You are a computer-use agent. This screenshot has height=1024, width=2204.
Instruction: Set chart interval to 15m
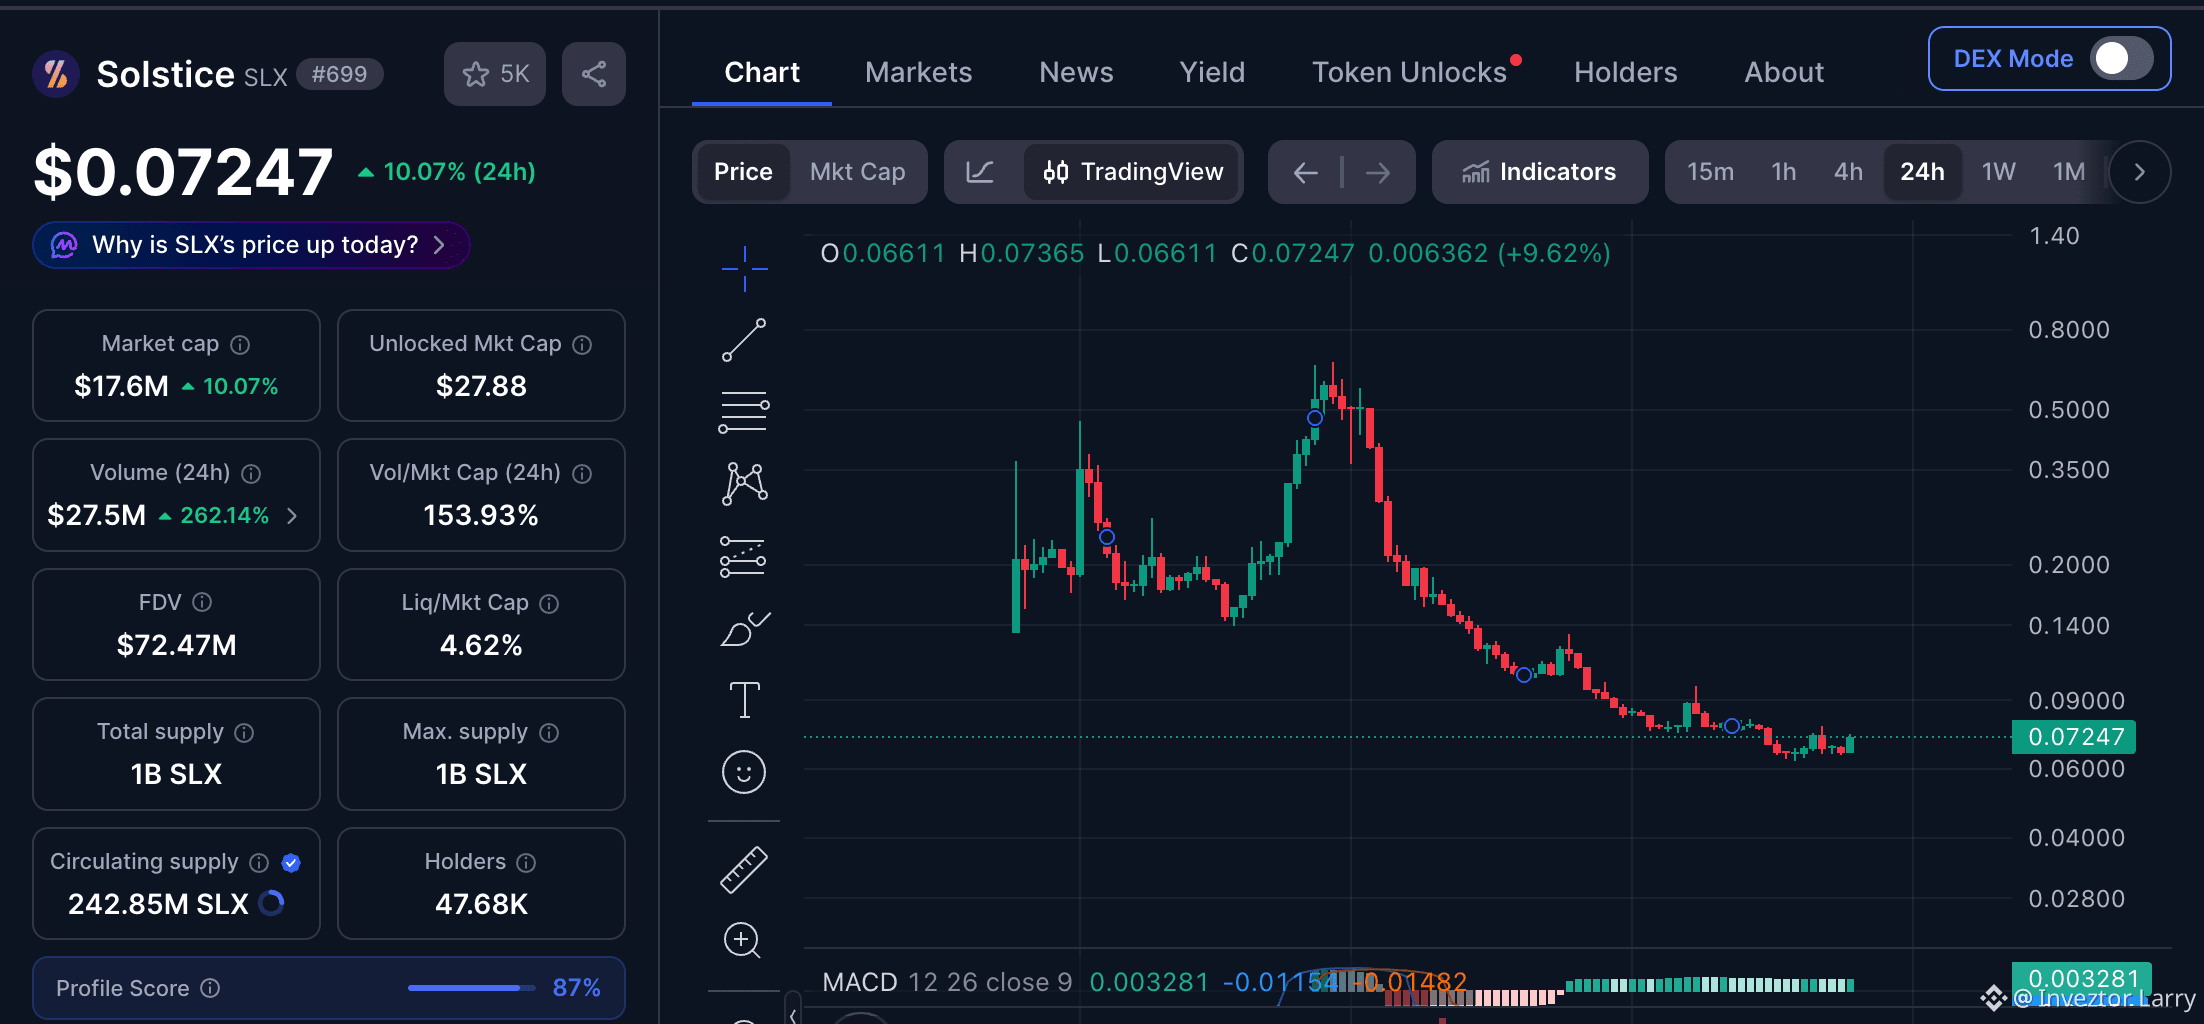[1710, 172]
